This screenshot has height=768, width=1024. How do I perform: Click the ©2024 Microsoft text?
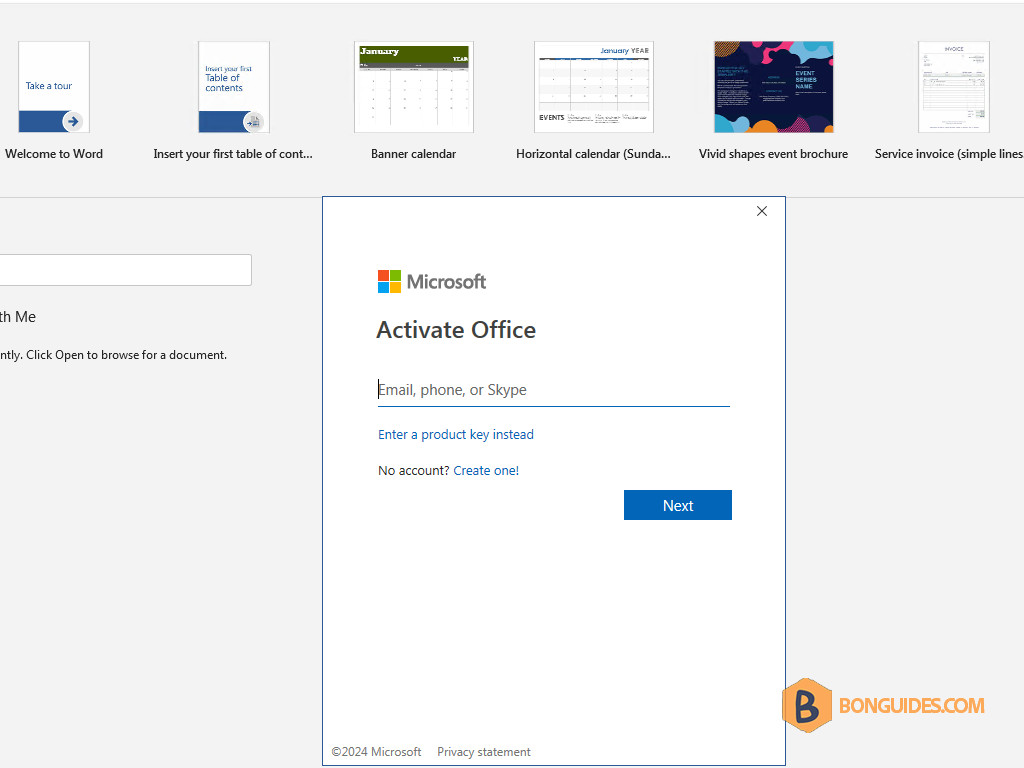click(x=376, y=752)
